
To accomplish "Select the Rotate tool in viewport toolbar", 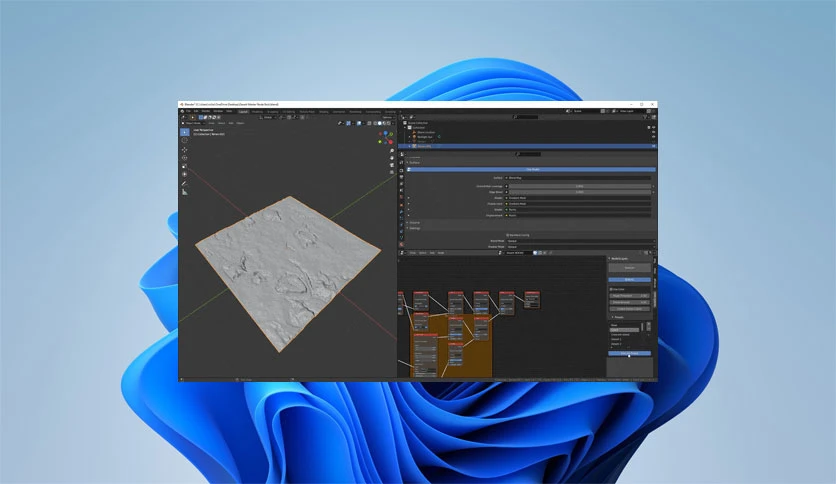I will 184,158.
